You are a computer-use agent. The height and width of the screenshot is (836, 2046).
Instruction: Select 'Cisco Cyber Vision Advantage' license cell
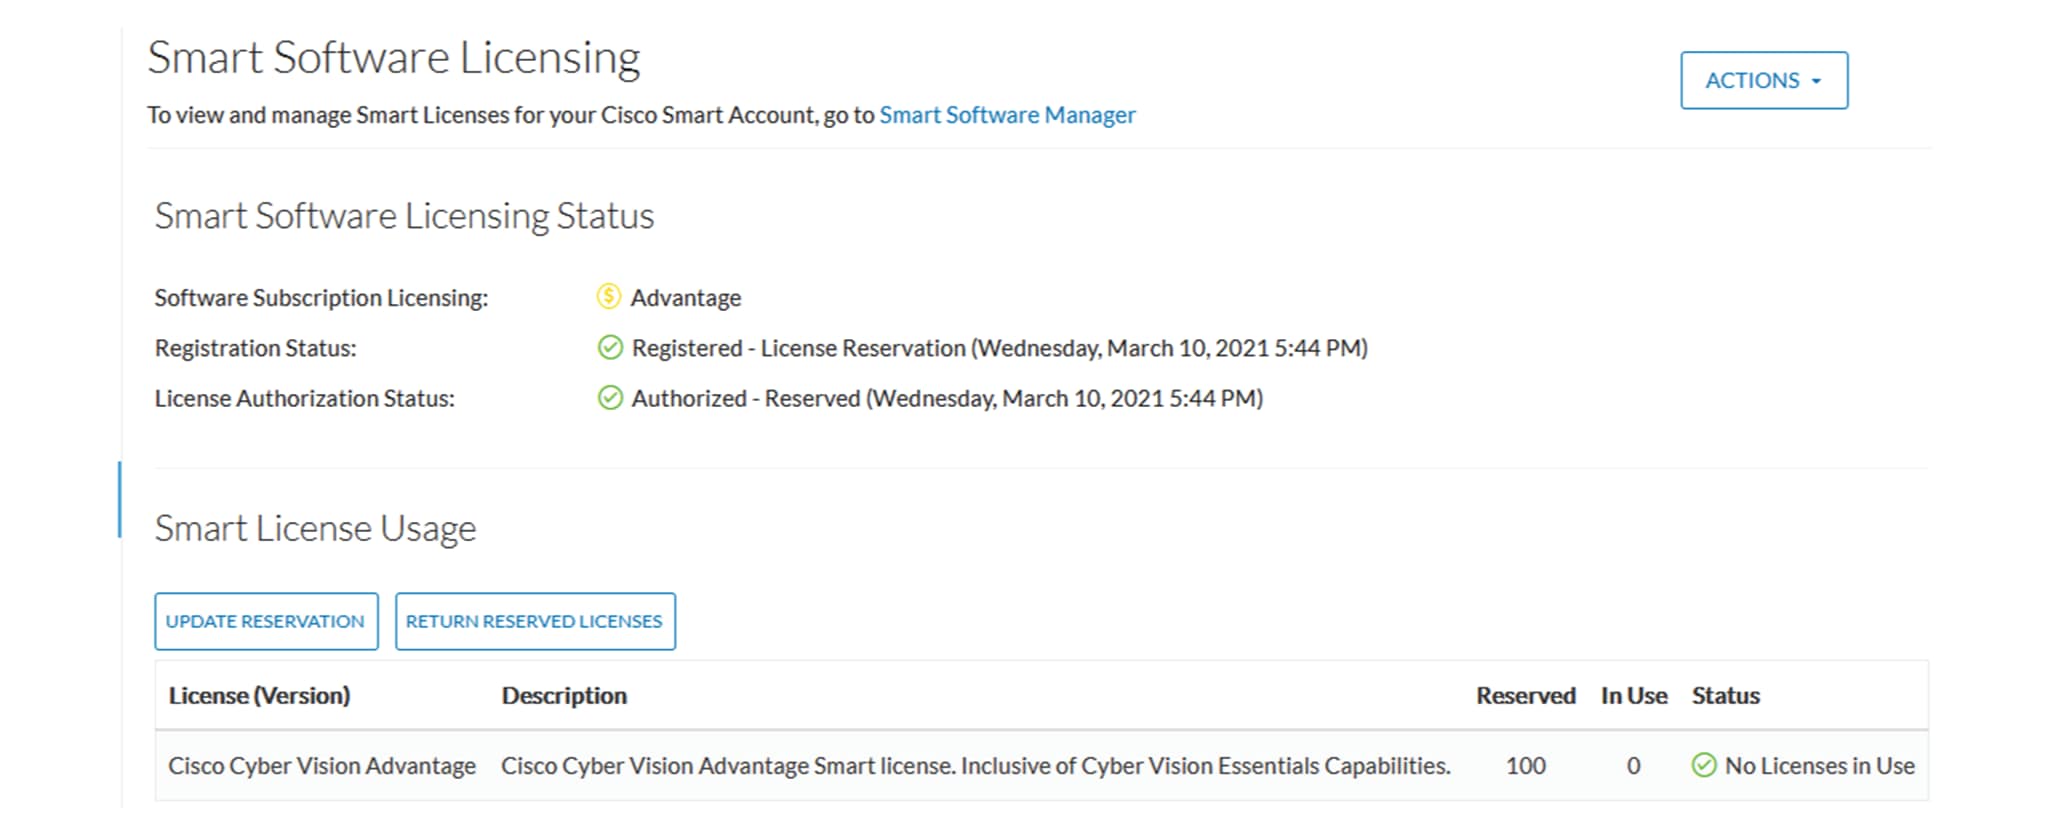click(322, 766)
